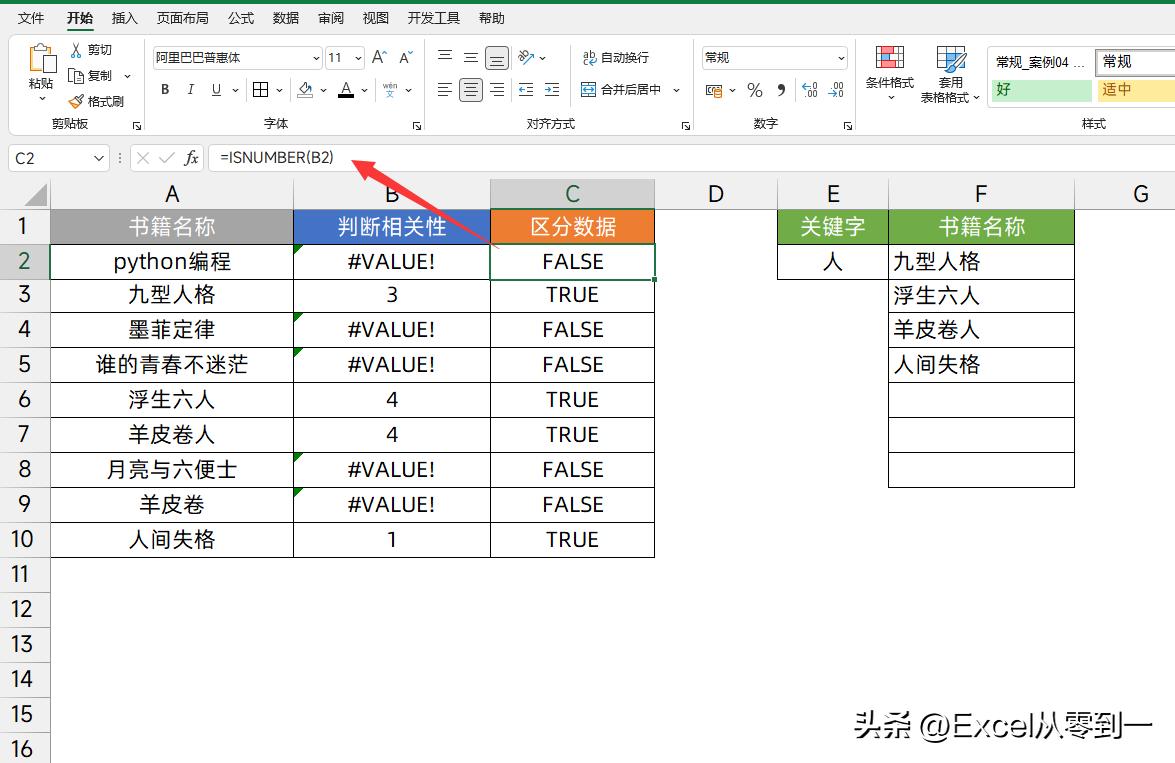Viewport: 1175px width, 763px height.
Task: Apply percent style with the % icon
Action: (x=755, y=90)
